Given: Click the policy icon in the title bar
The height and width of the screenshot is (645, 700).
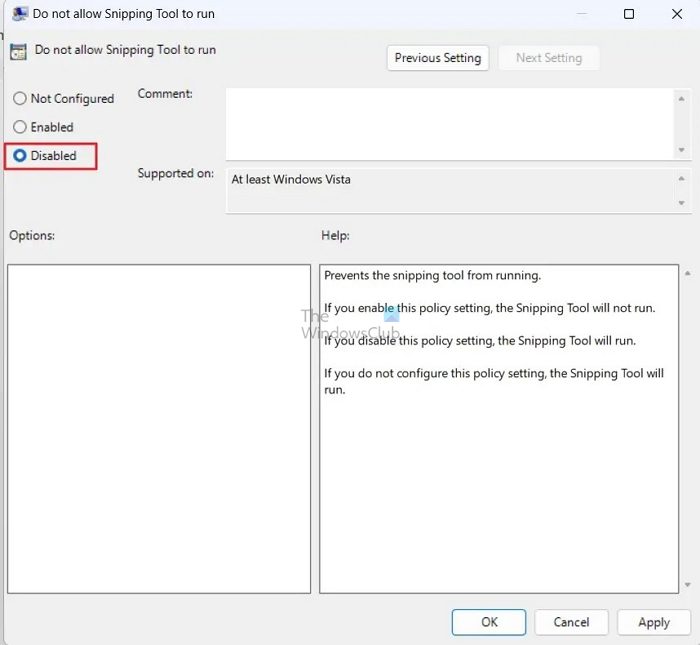Looking at the screenshot, I should (x=20, y=13).
